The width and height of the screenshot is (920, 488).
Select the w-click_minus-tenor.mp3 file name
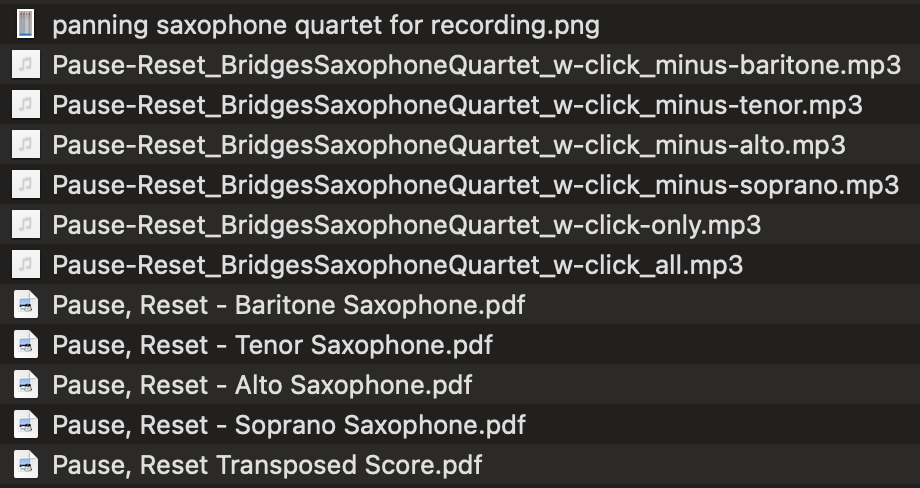coord(457,105)
